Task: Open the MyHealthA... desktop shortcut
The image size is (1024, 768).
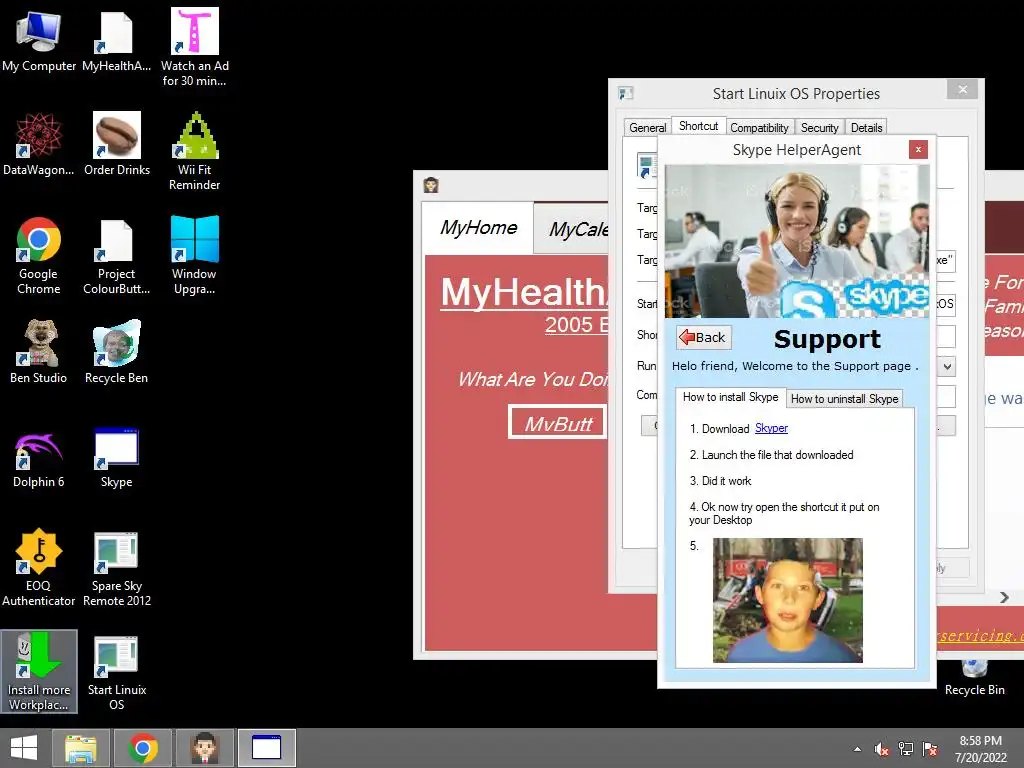Action: click(x=116, y=40)
